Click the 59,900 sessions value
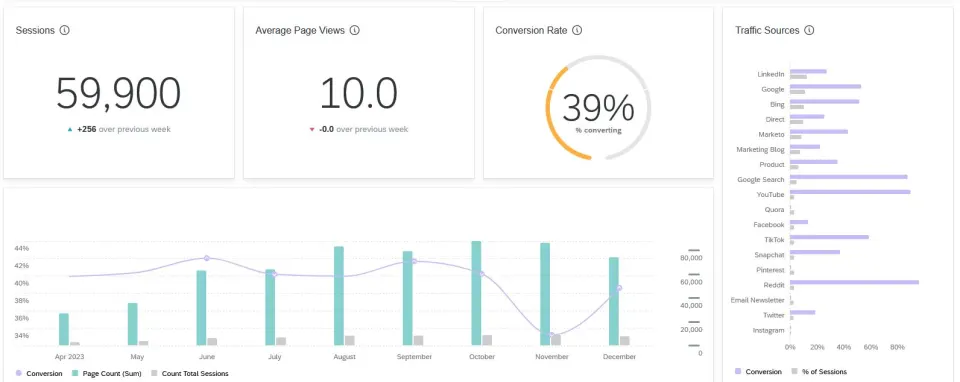Screen dimensions: 960x382 pos(118,94)
